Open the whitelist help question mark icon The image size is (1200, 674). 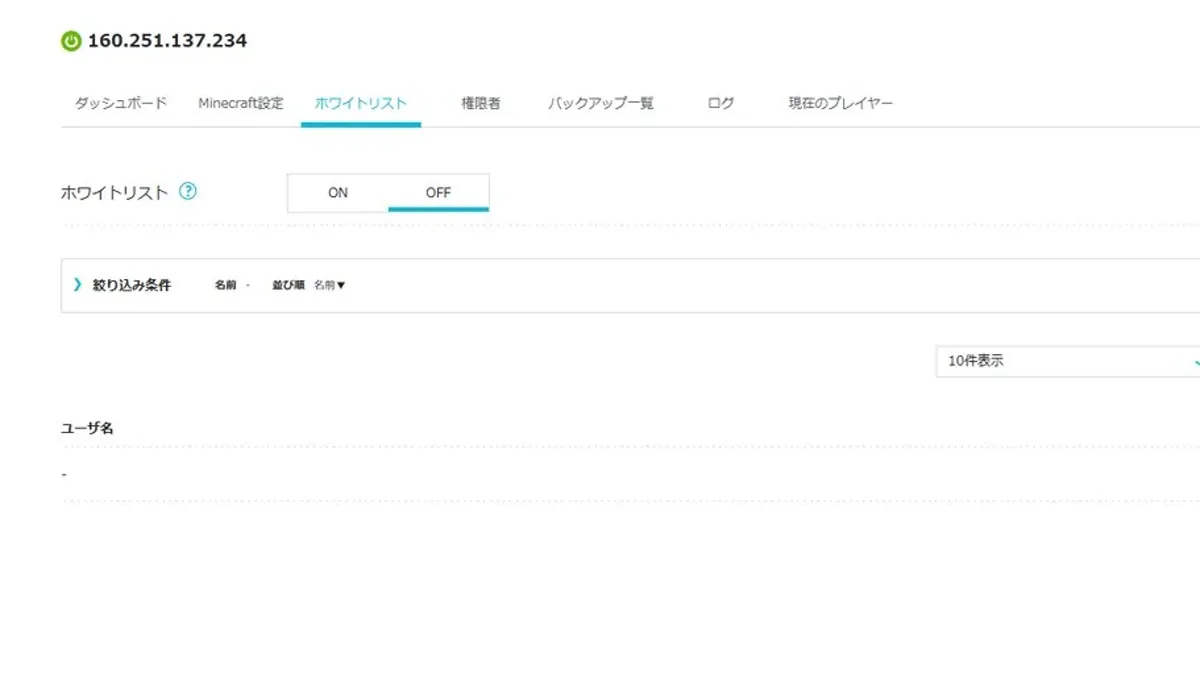click(188, 191)
